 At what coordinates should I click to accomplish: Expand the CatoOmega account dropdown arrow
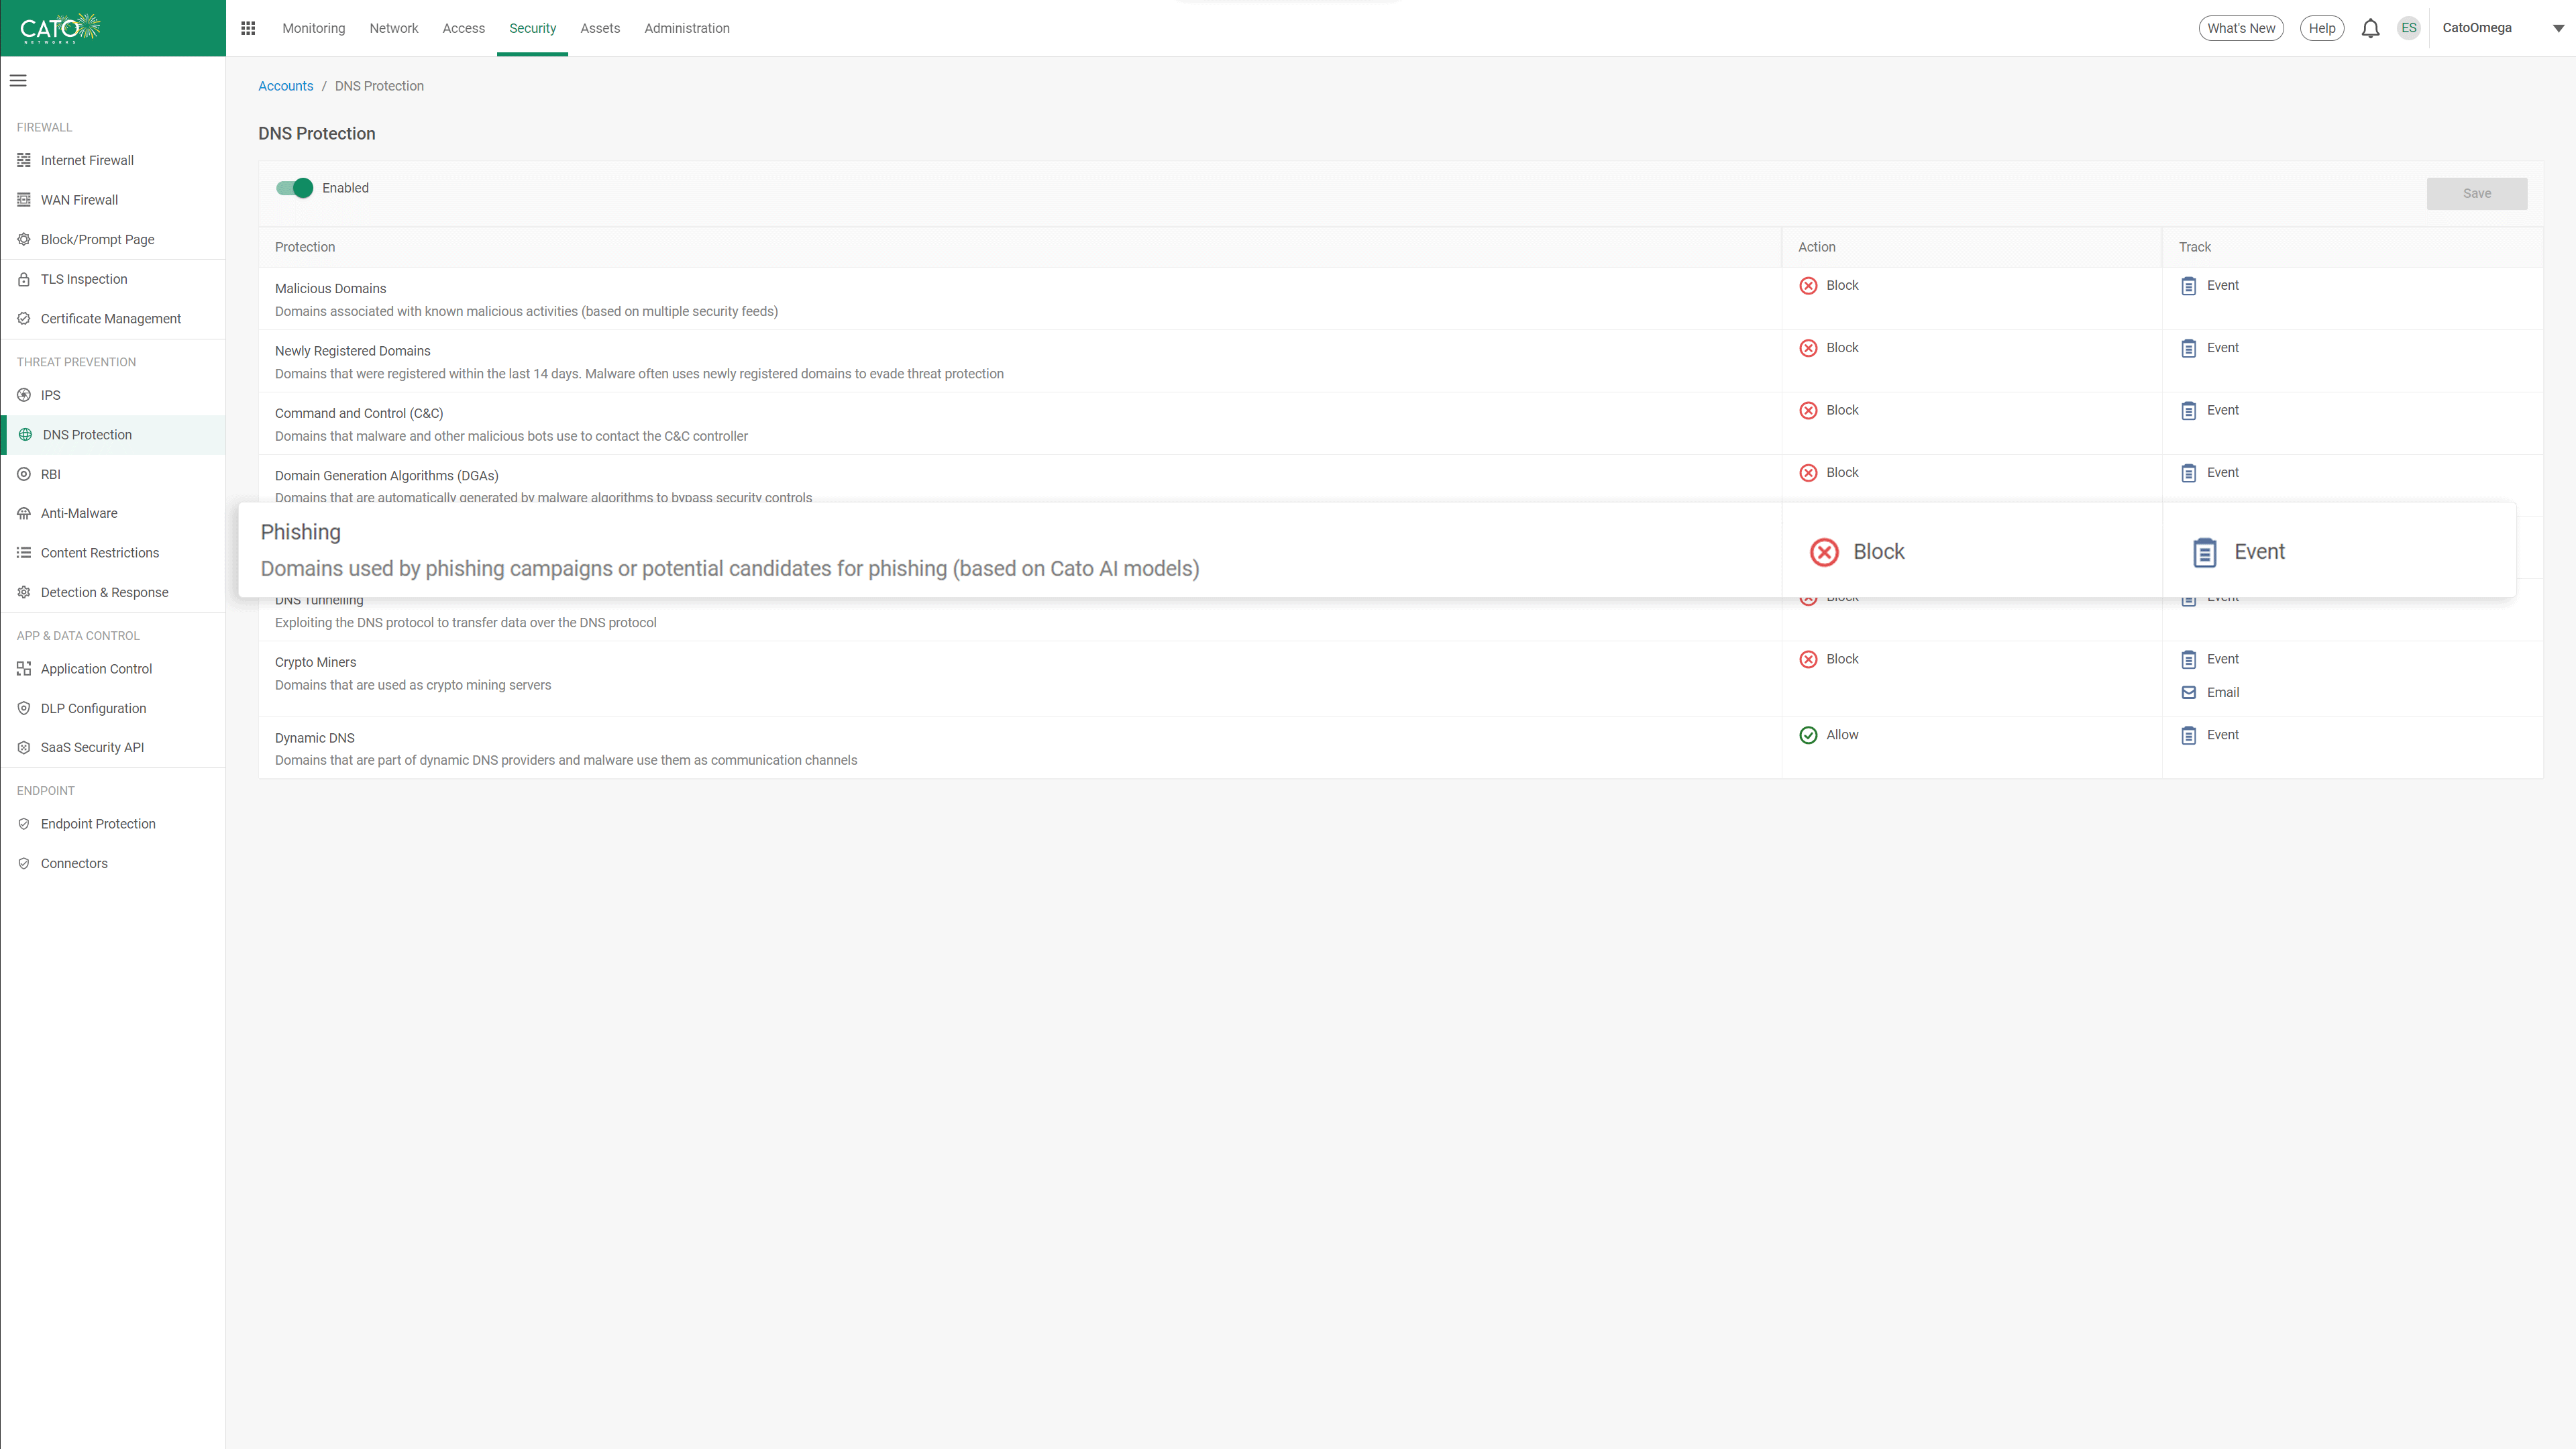pos(2557,28)
